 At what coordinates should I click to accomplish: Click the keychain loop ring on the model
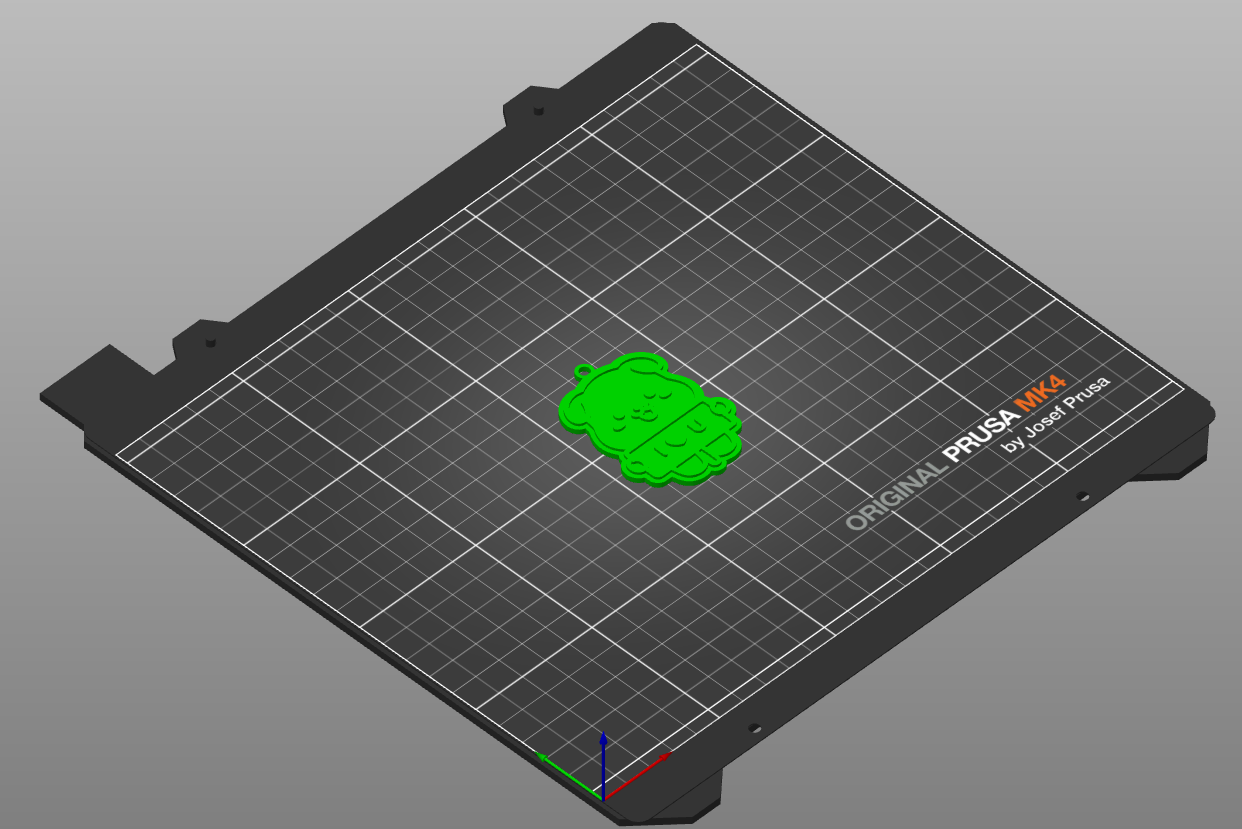[583, 373]
